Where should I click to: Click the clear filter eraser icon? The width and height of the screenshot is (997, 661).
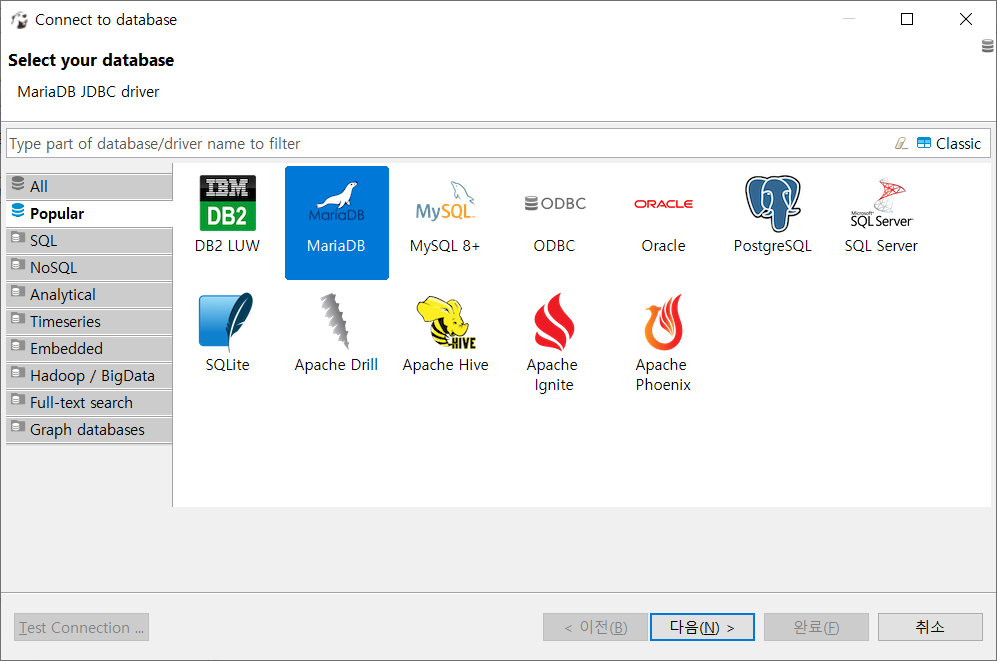point(901,143)
